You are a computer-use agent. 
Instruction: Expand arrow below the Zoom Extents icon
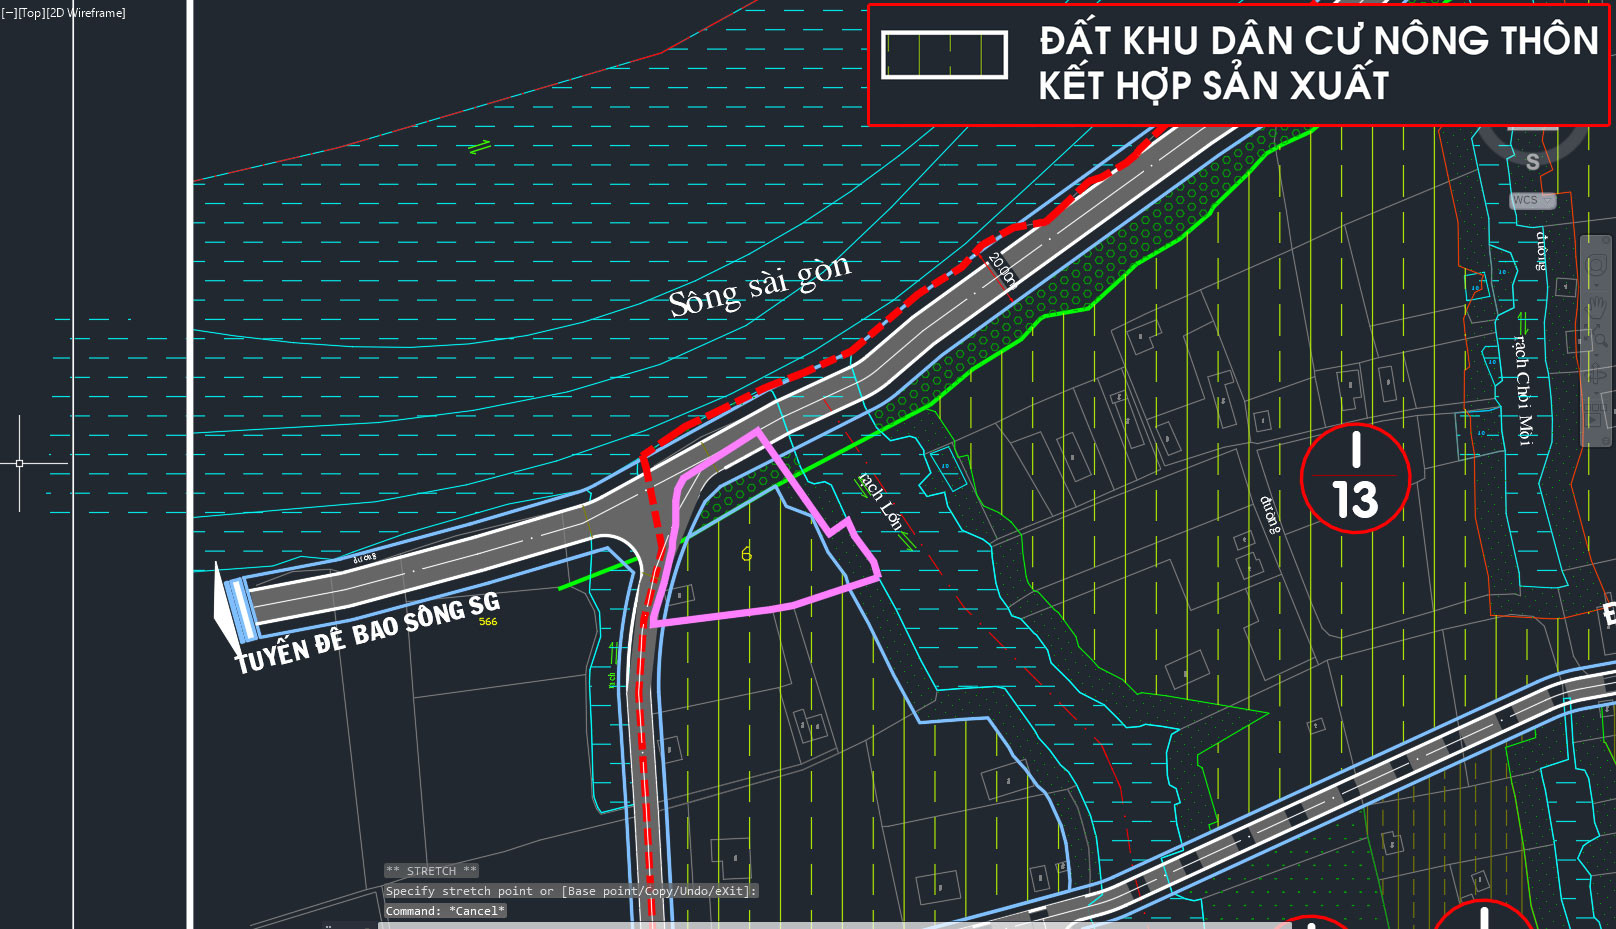(x=1596, y=354)
